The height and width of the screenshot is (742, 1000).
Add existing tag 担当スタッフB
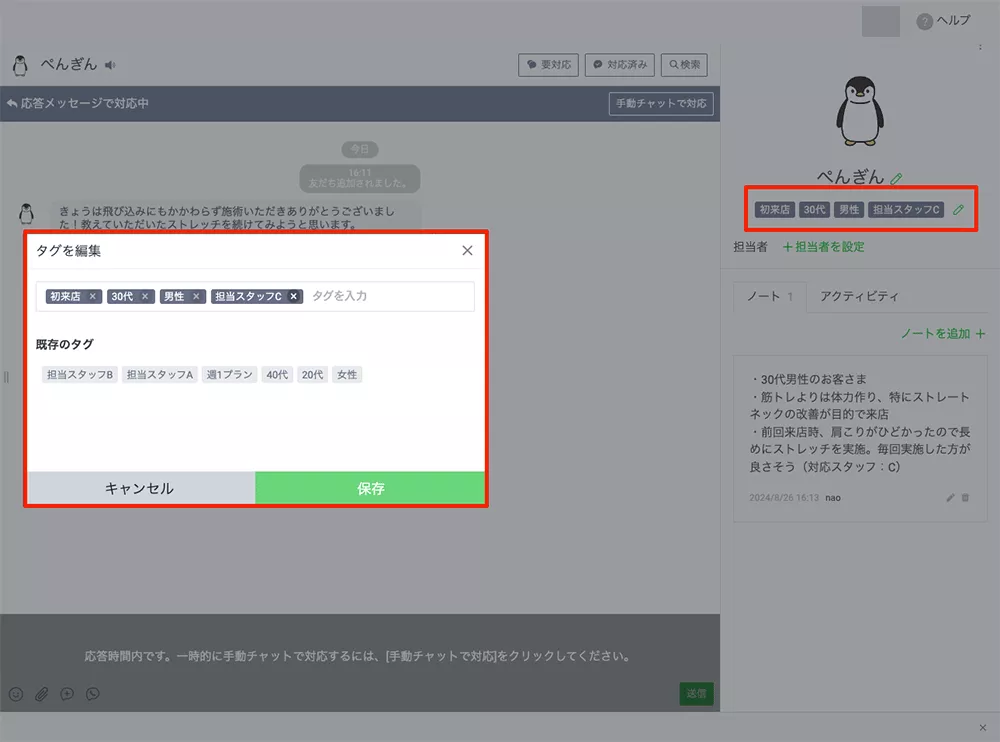pyautogui.click(x=80, y=375)
